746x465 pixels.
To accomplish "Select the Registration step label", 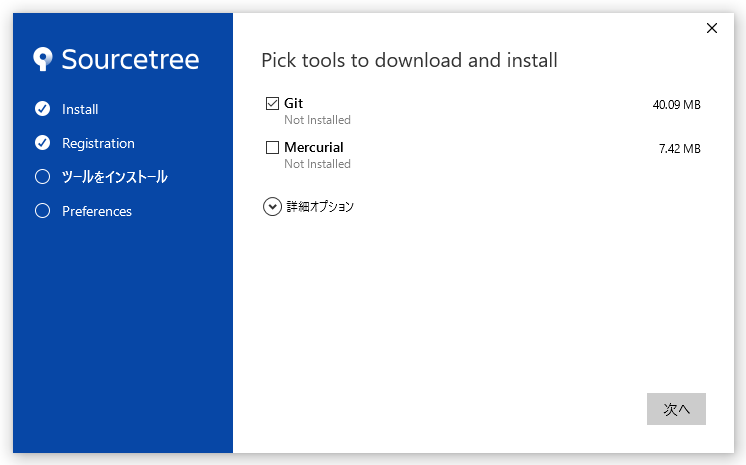I will click(98, 143).
